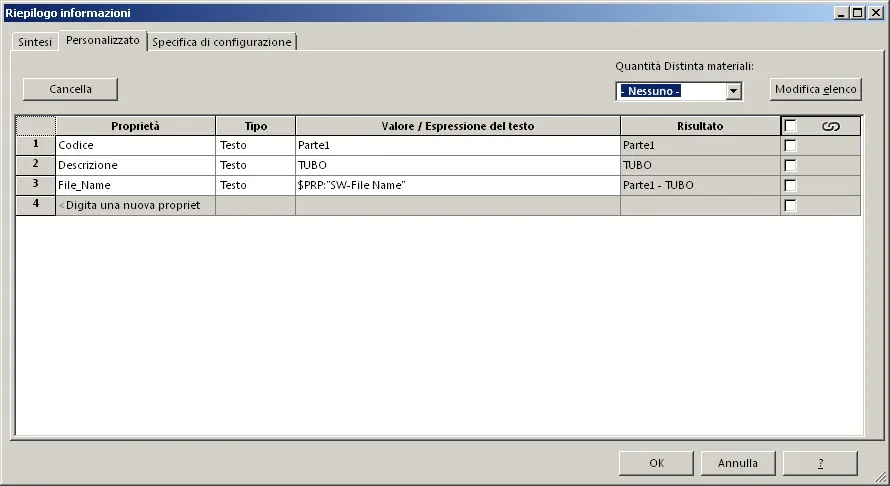Click the new property entry cell
Image resolution: width=890 pixels, height=486 pixels.
click(135, 206)
